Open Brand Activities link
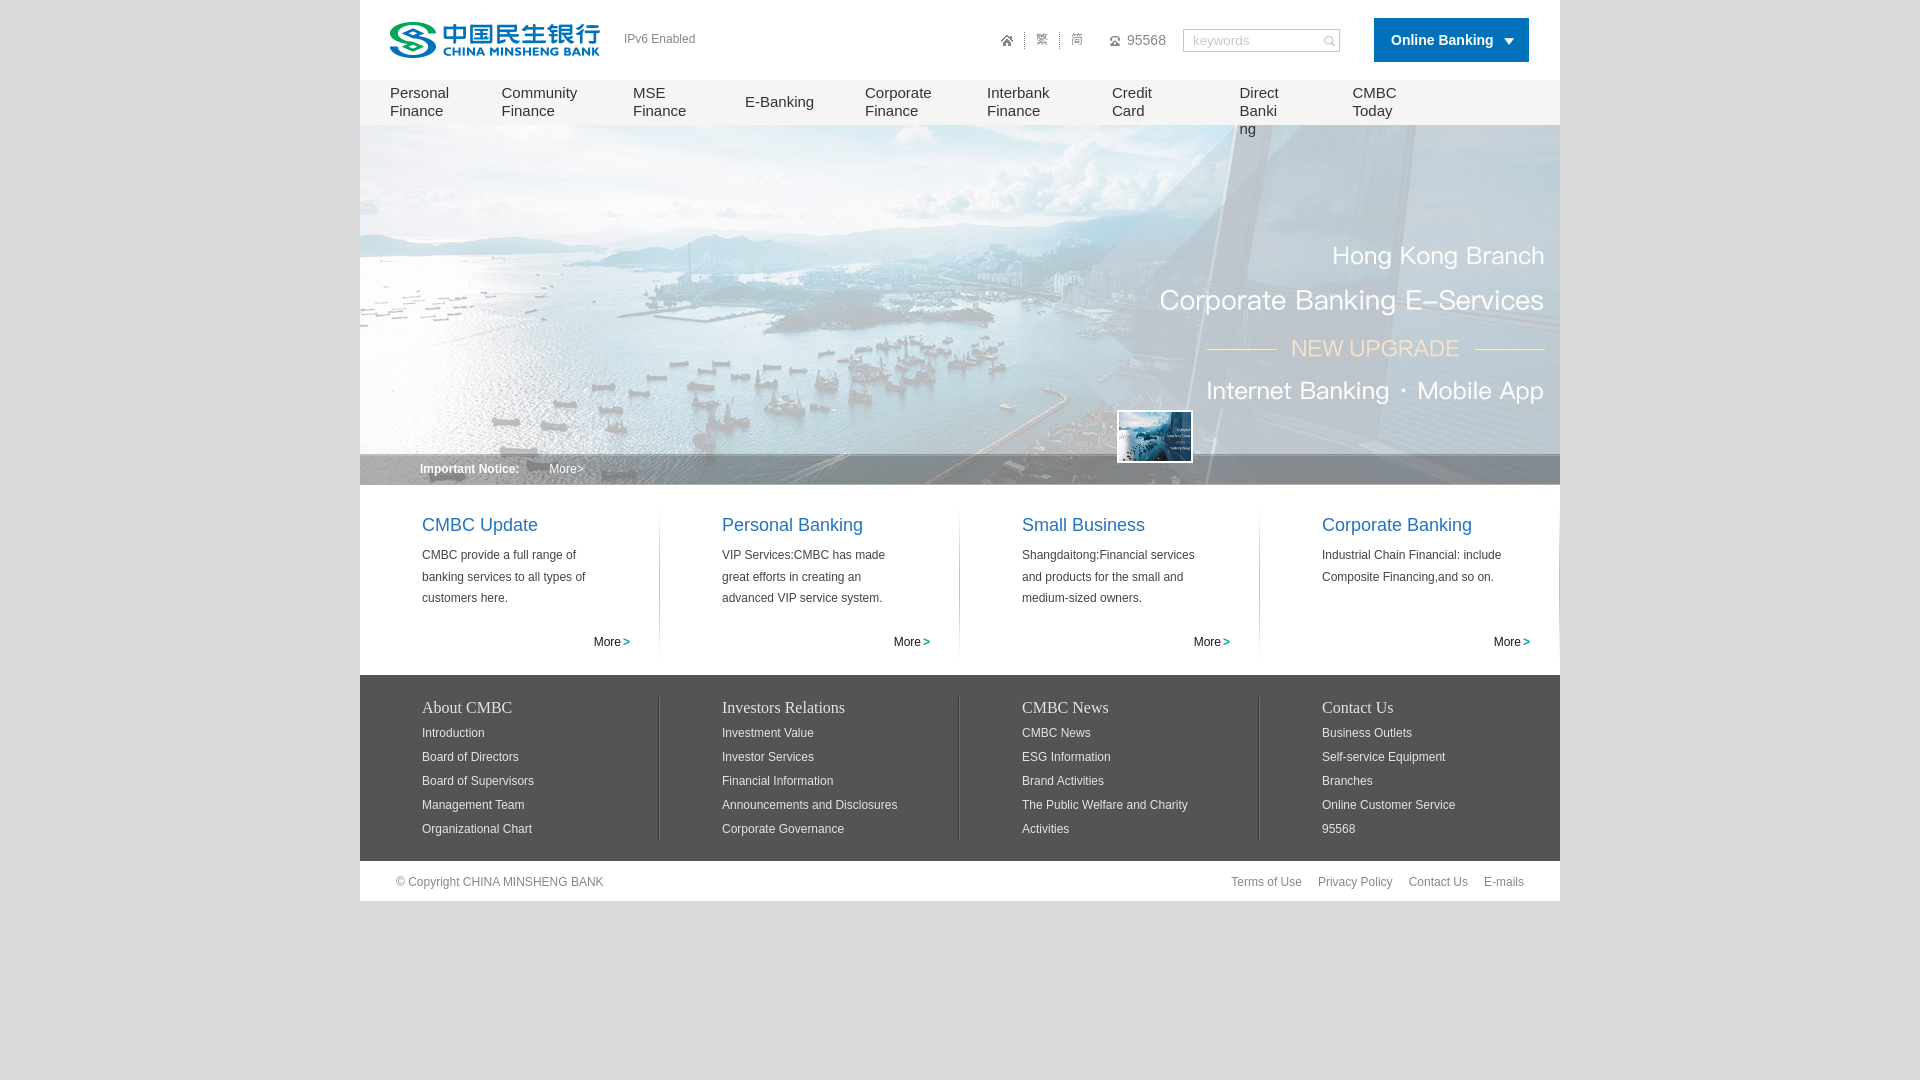 pos(1063,781)
